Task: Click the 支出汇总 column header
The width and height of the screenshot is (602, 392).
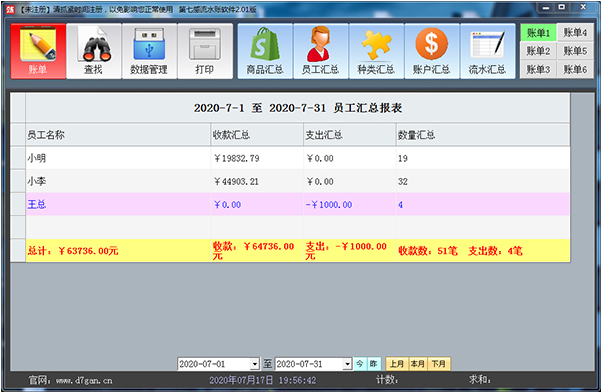Action: 350,135
